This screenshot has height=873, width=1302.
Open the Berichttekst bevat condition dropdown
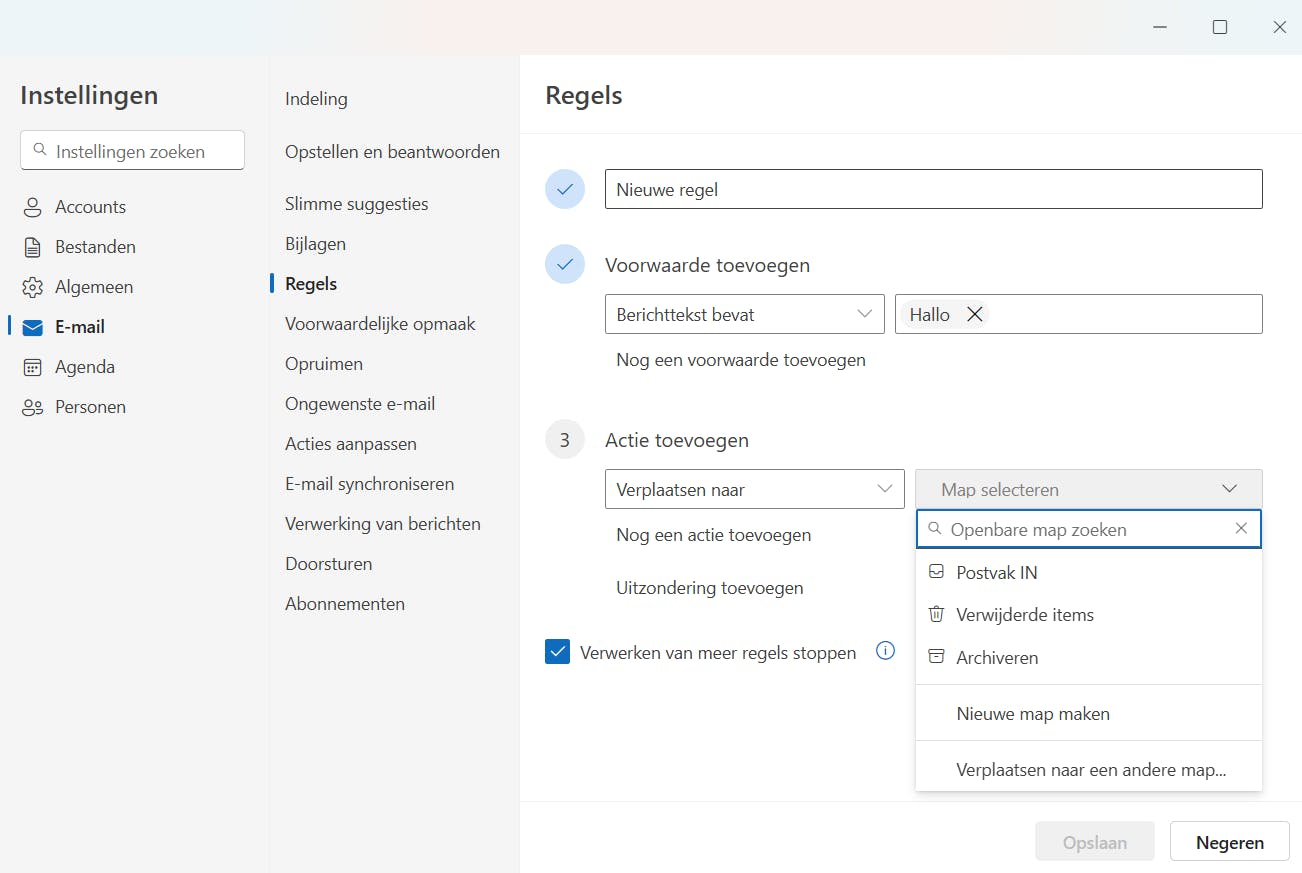tap(744, 314)
